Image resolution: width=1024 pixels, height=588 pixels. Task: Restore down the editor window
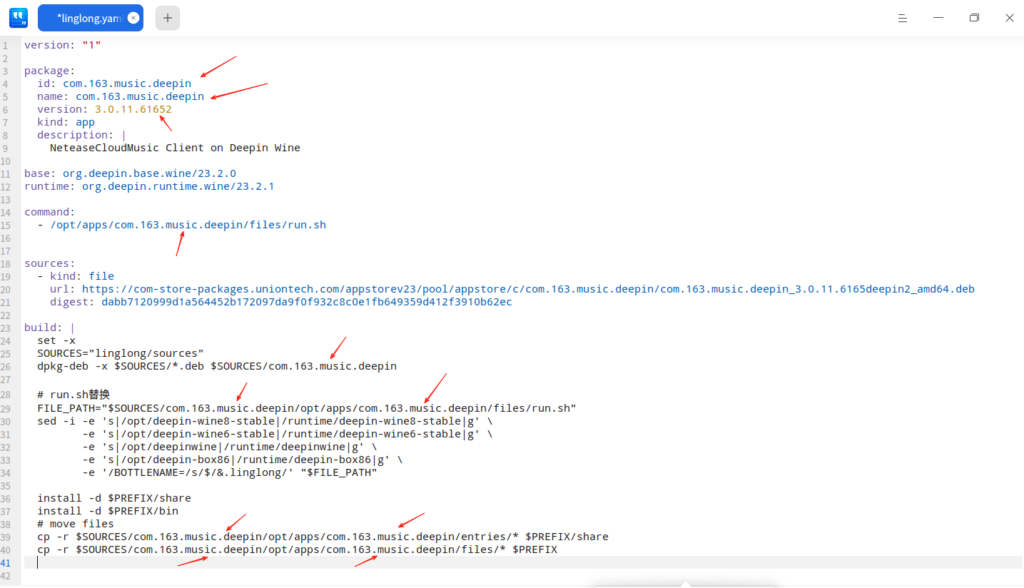coord(974,17)
